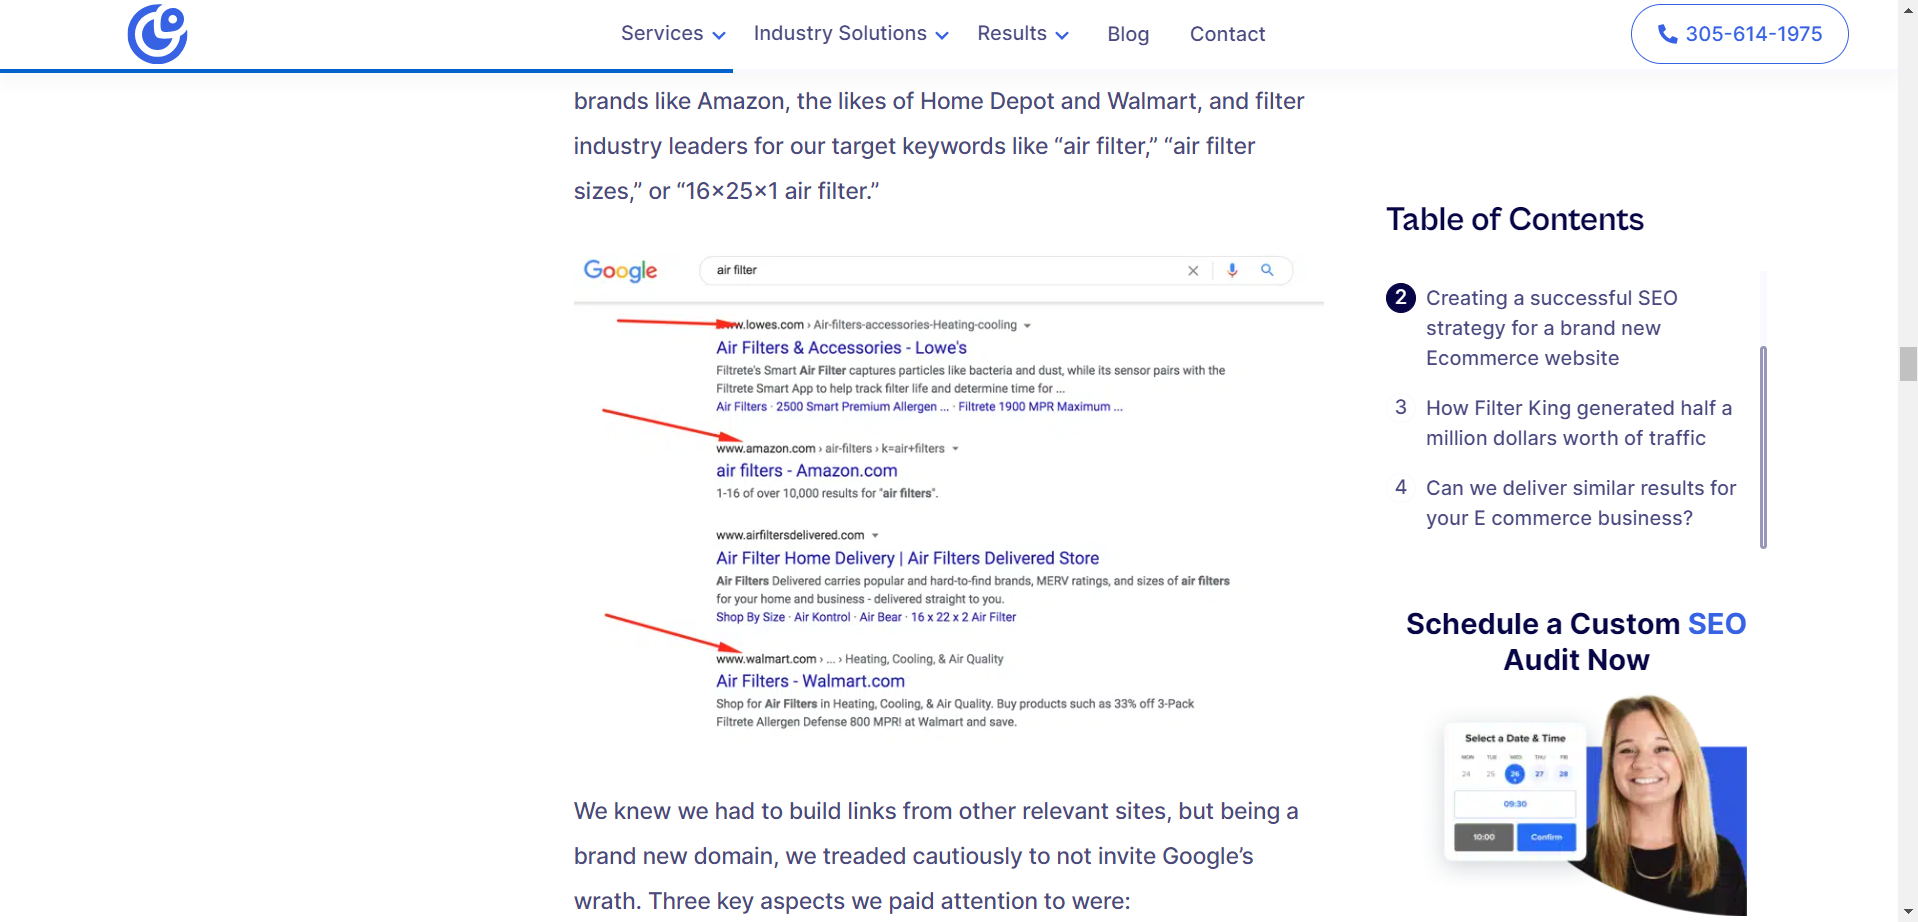Click the phone icon in header button
The width and height of the screenshot is (1918, 922).
[x=1667, y=34]
